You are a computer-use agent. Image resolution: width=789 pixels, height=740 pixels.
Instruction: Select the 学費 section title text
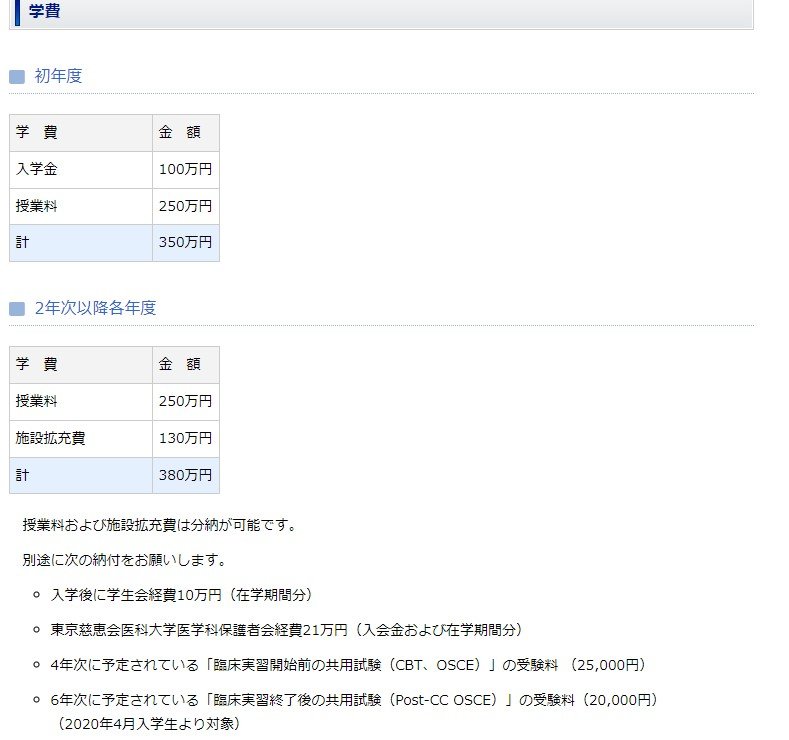[44, 12]
